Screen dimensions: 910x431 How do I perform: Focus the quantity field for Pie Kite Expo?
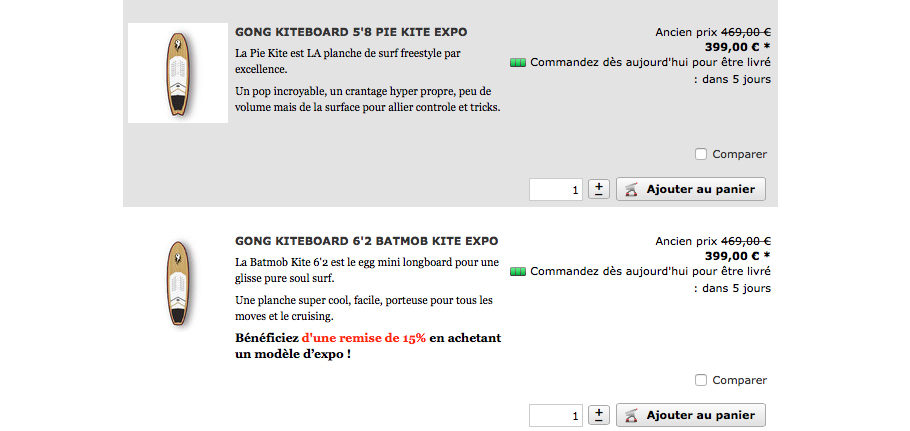pos(556,190)
